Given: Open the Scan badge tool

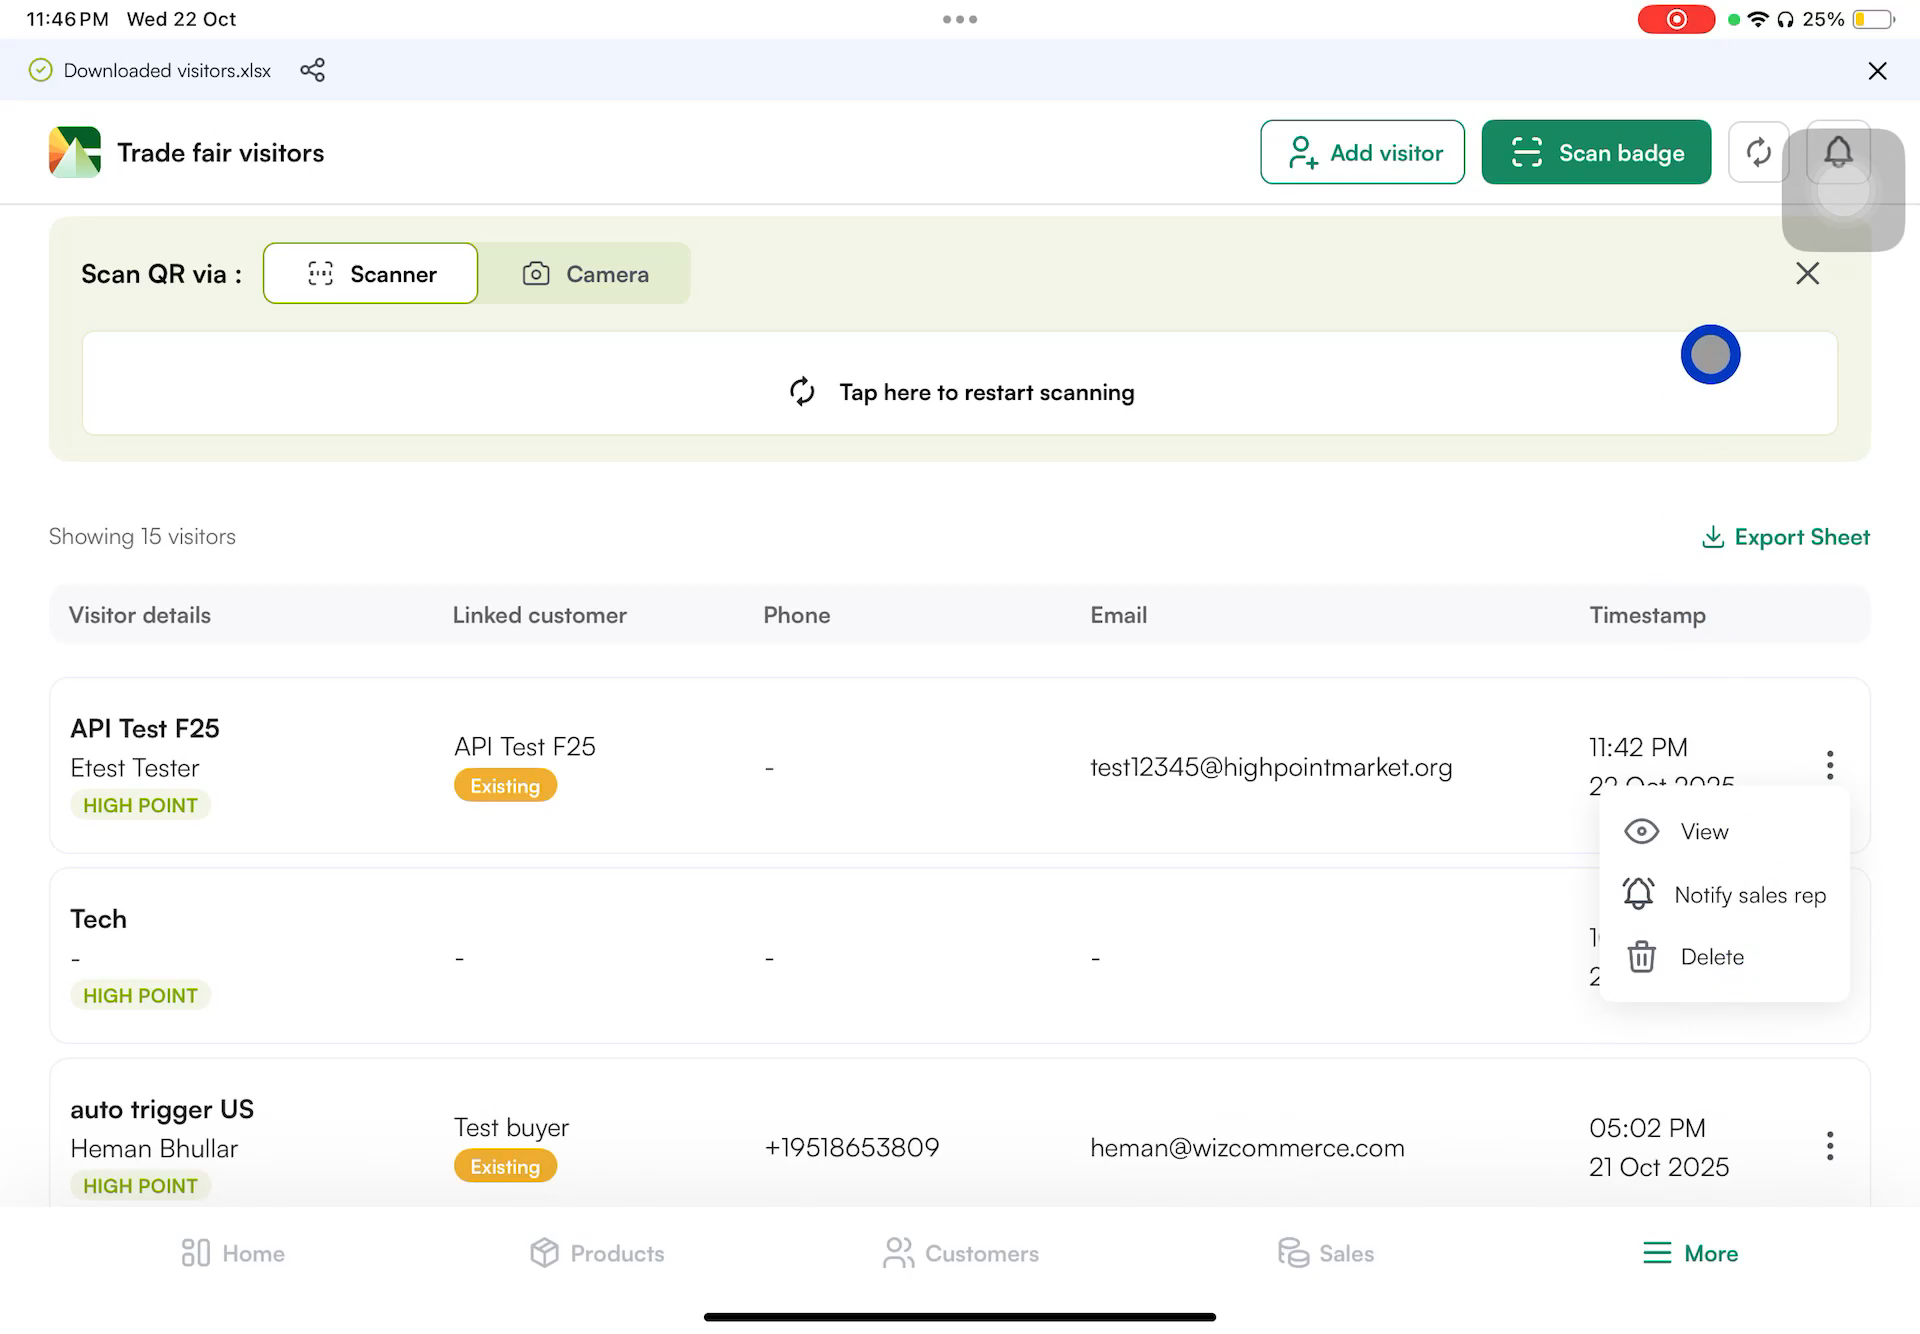Looking at the screenshot, I should coord(1596,152).
